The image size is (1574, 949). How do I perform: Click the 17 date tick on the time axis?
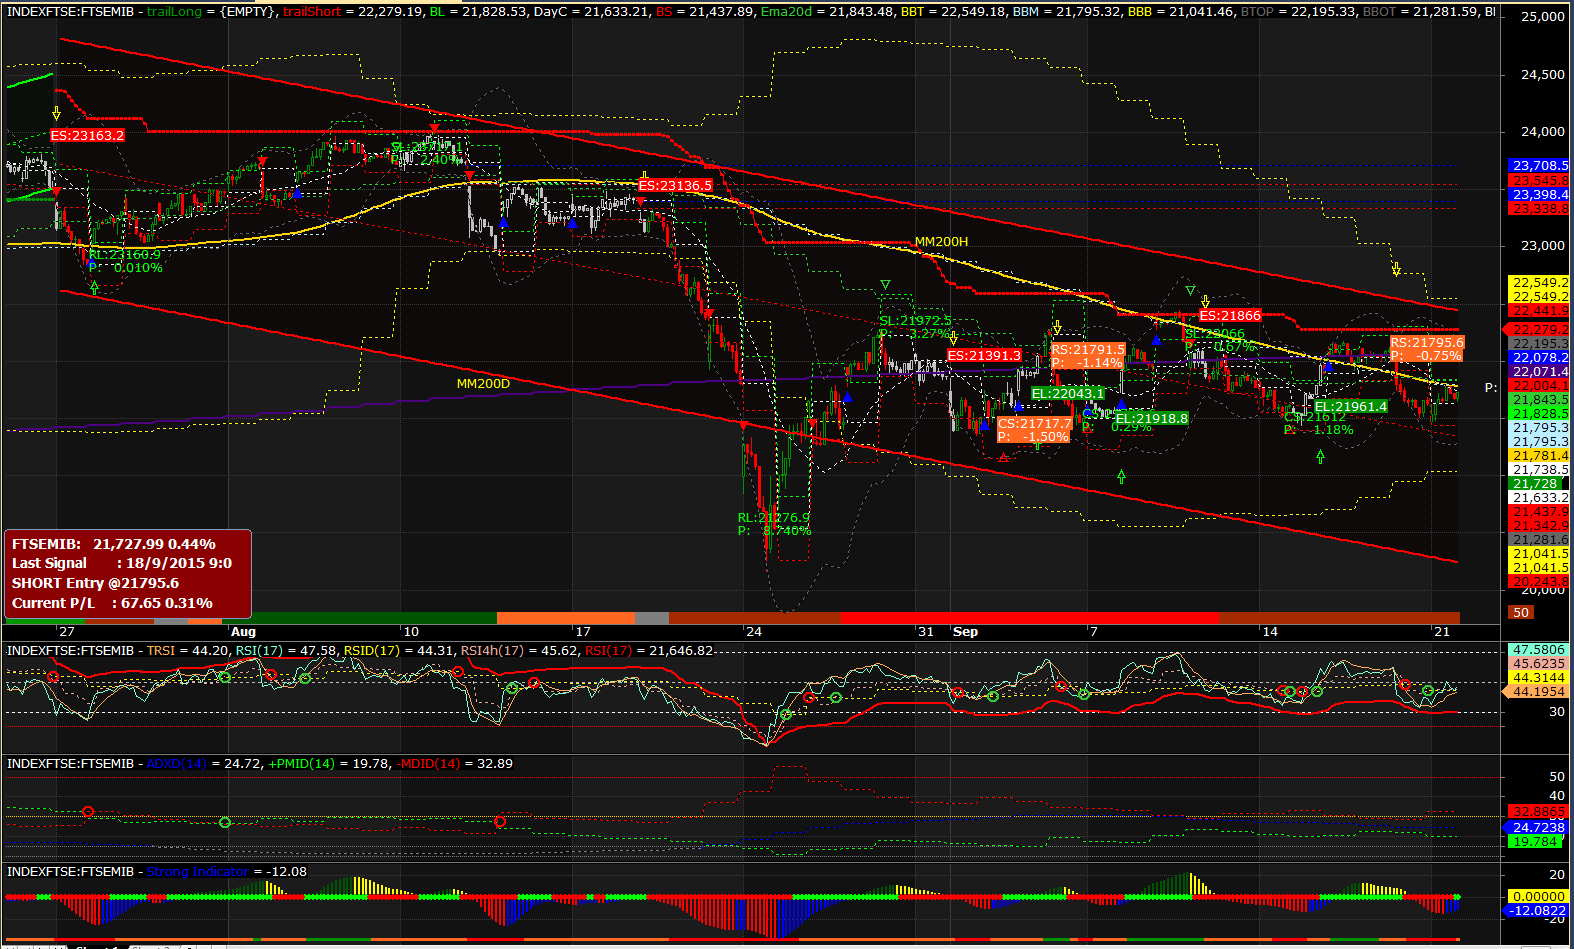pyautogui.click(x=583, y=631)
